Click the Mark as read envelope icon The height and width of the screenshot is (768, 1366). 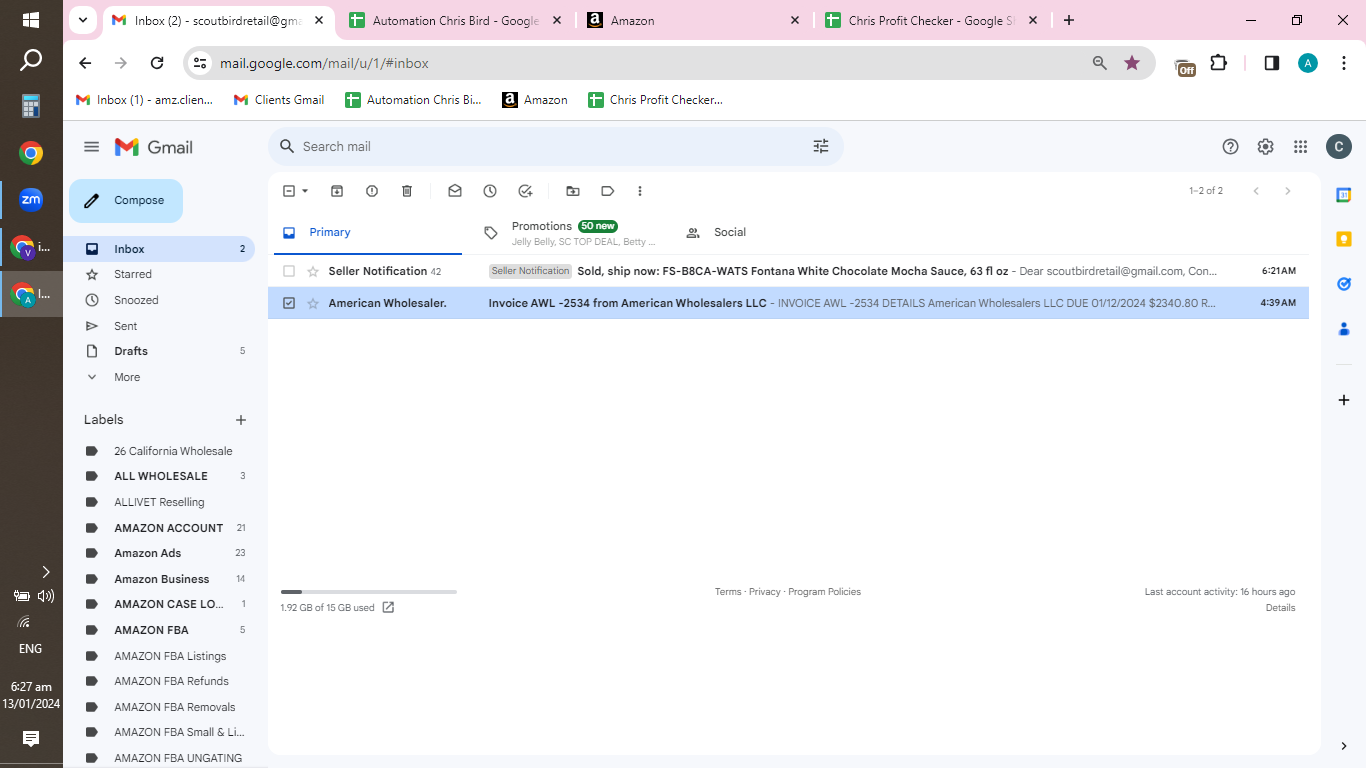455,191
